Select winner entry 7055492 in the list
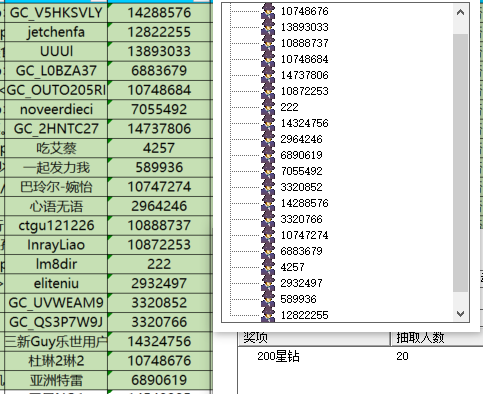483x394 pixels. [301, 171]
